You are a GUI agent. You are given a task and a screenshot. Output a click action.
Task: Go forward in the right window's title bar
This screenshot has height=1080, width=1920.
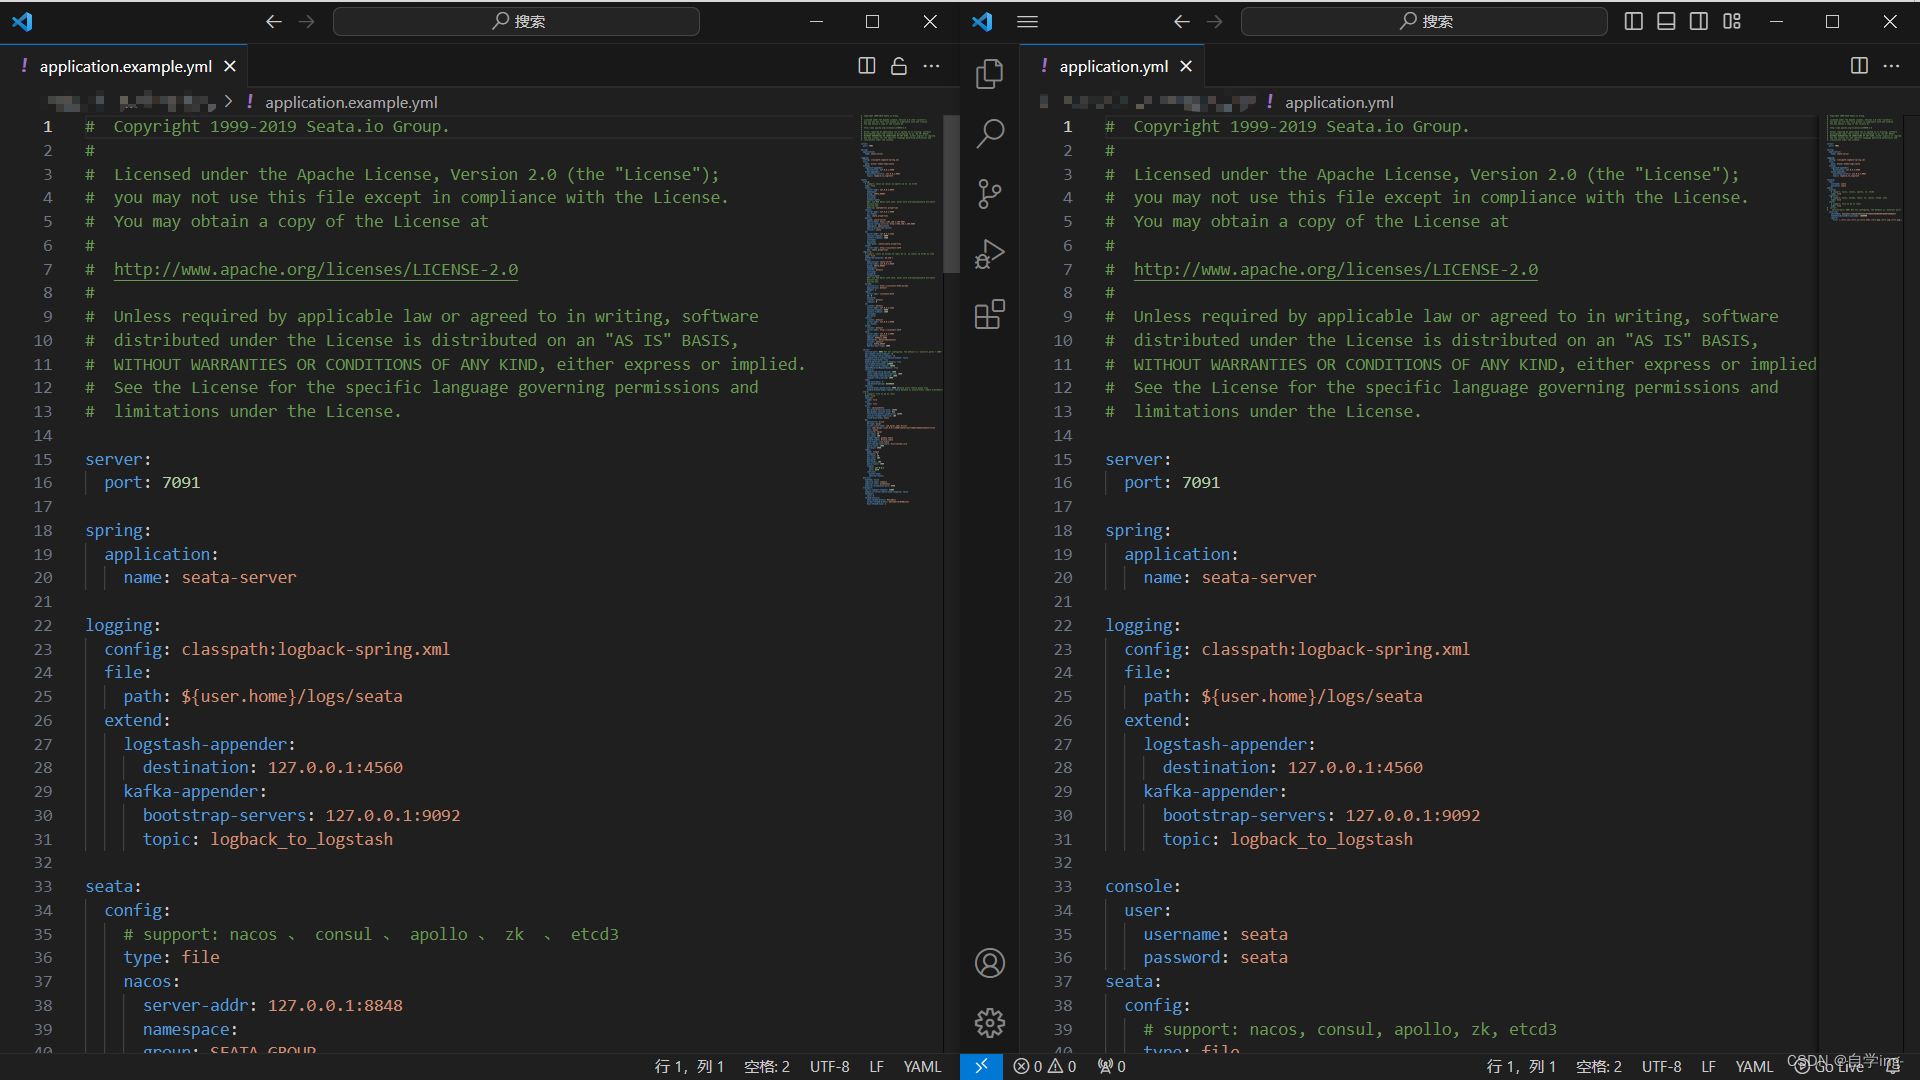point(1215,21)
